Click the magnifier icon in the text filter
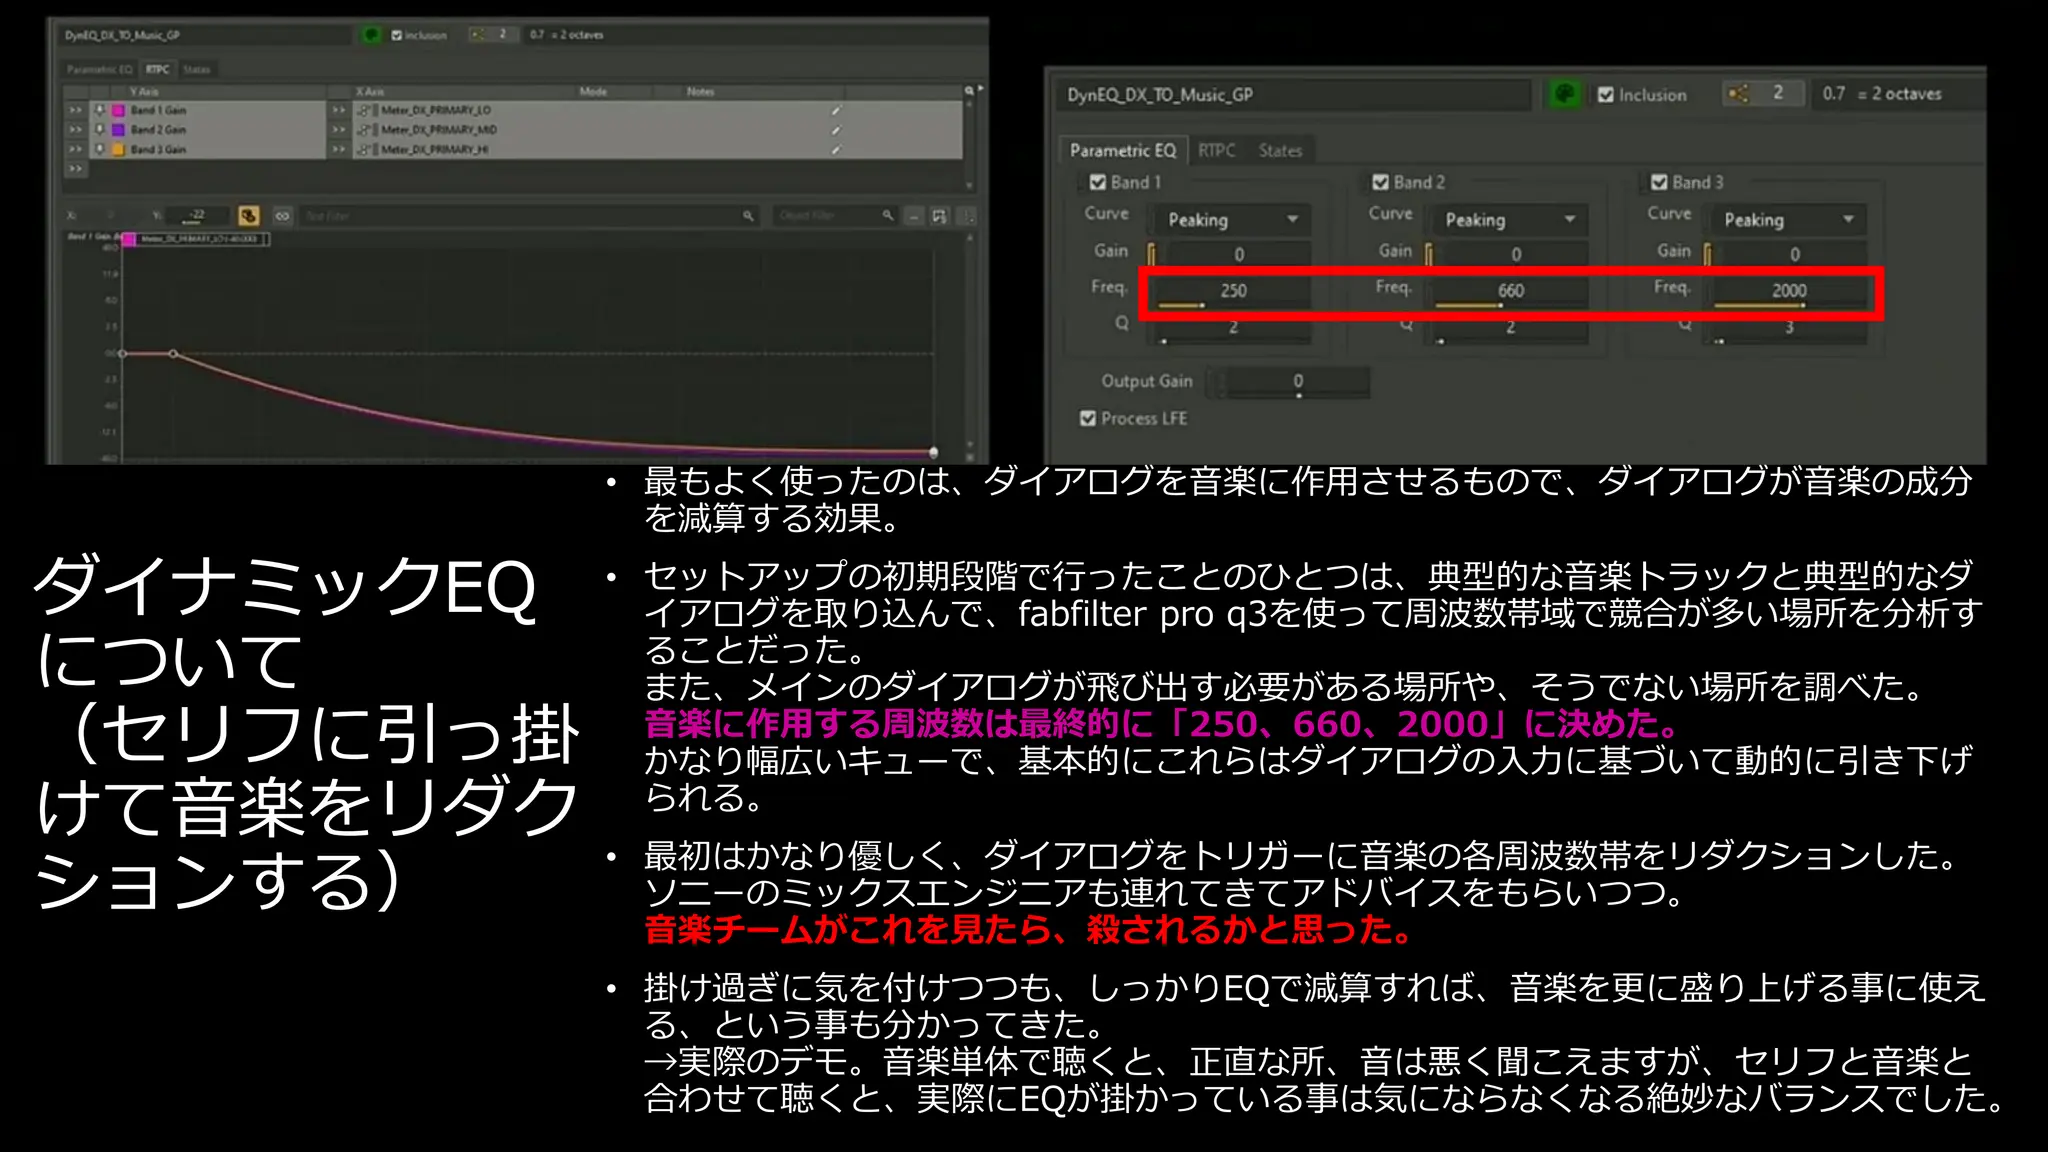The height and width of the screenshot is (1152, 2048). pyautogui.click(x=748, y=215)
